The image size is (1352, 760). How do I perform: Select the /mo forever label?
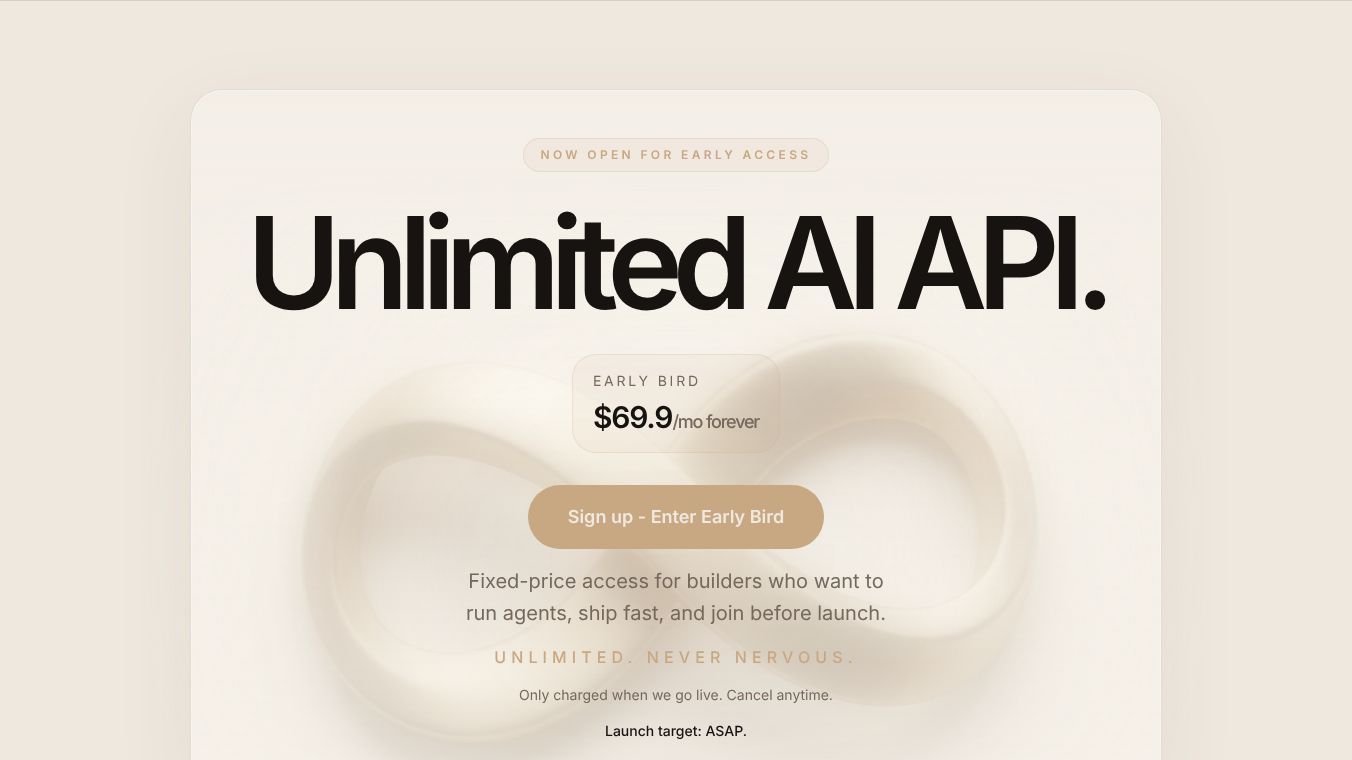[x=716, y=422]
